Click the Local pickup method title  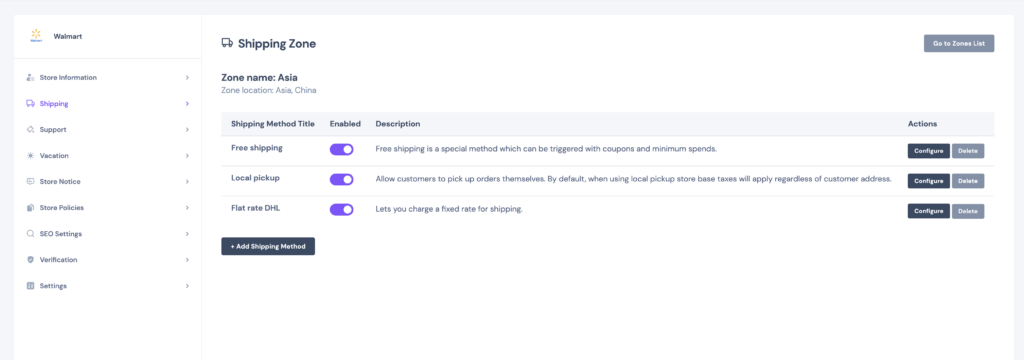point(255,178)
